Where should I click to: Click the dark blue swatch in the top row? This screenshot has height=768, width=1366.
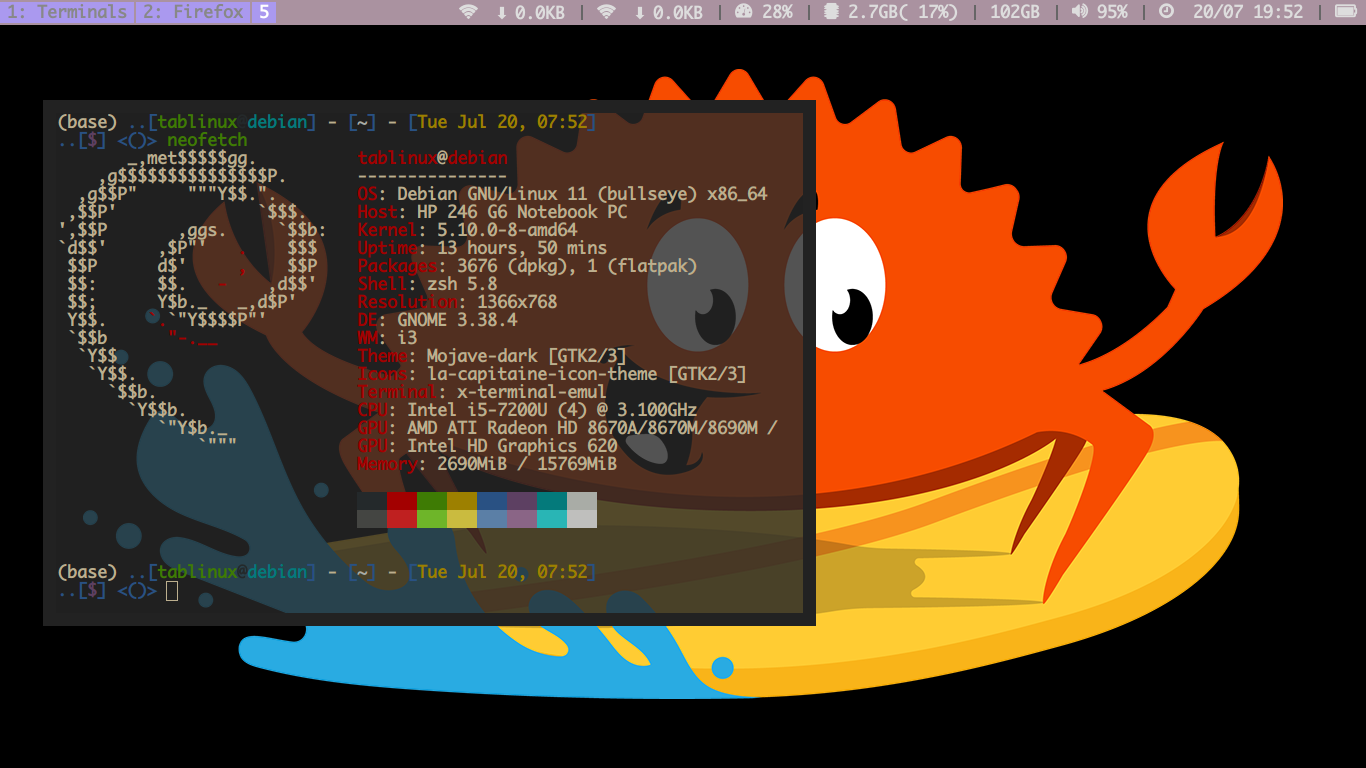click(492, 501)
